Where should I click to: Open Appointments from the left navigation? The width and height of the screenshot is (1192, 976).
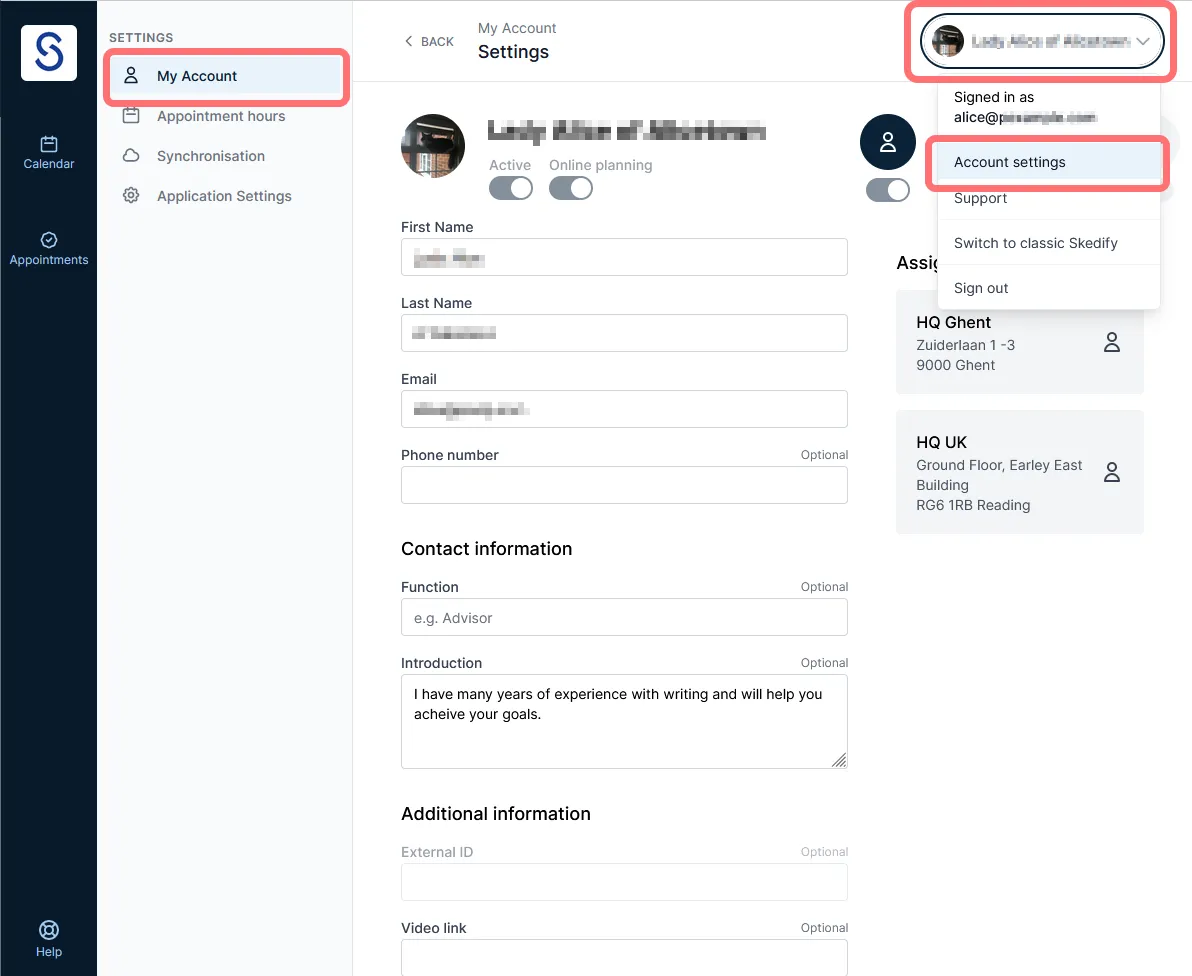coord(49,249)
